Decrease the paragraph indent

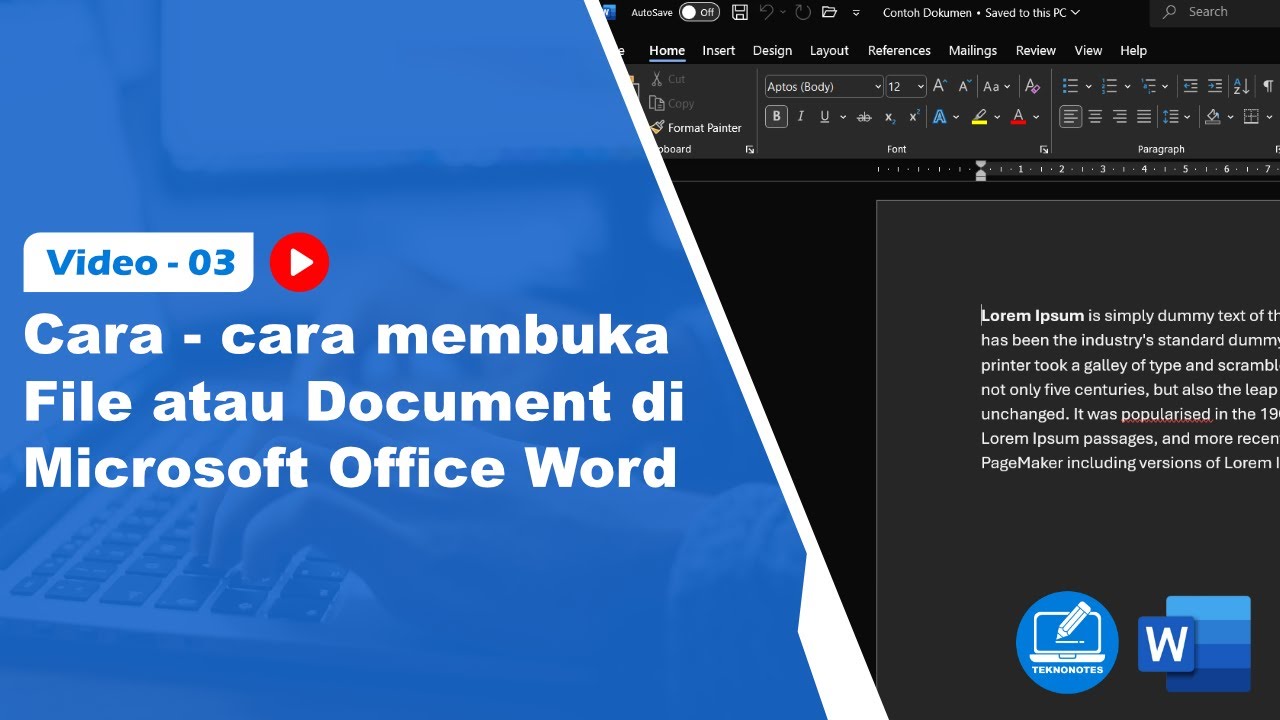pos(1190,87)
